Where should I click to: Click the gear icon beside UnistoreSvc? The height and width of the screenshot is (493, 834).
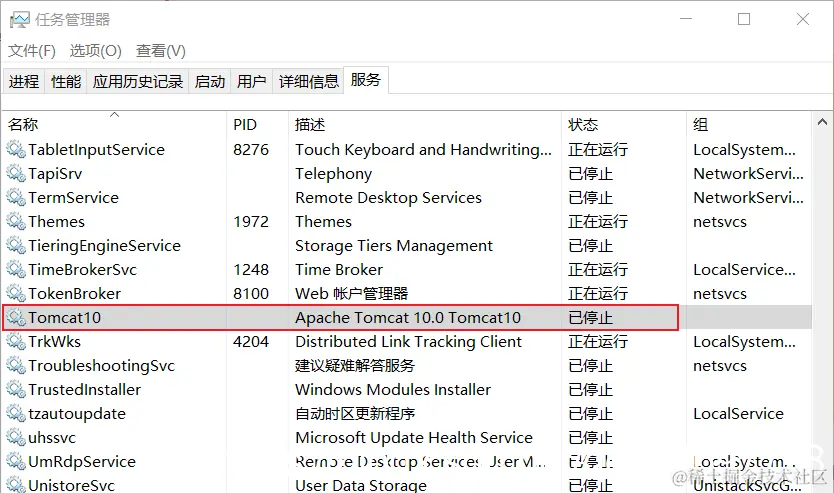pyautogui.click(x=16, y=484)
